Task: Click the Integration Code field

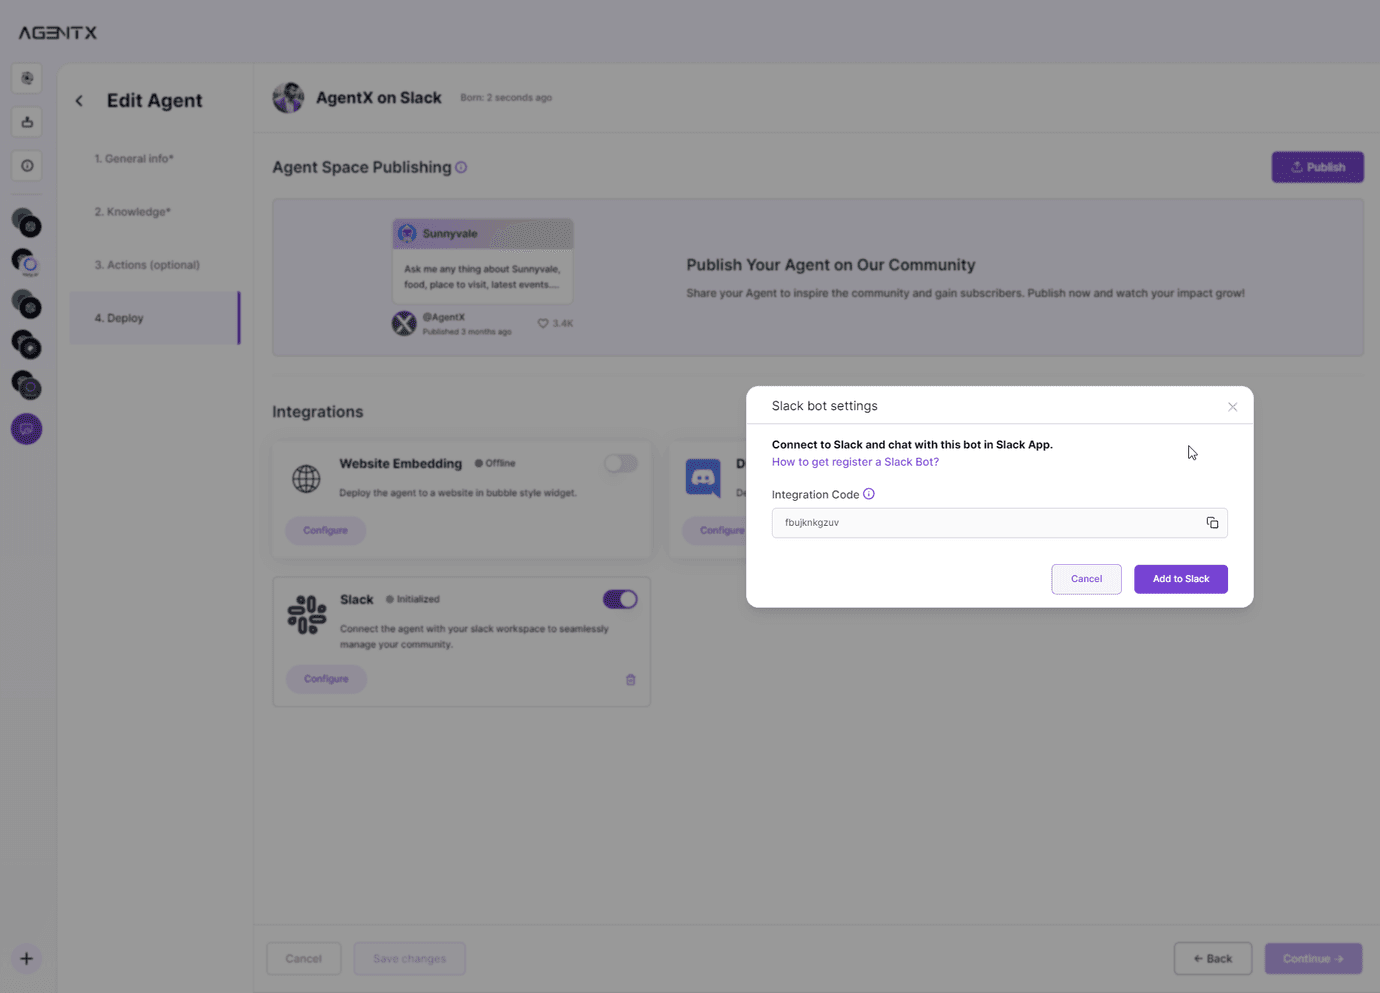Action: [x=1000, y=523]
